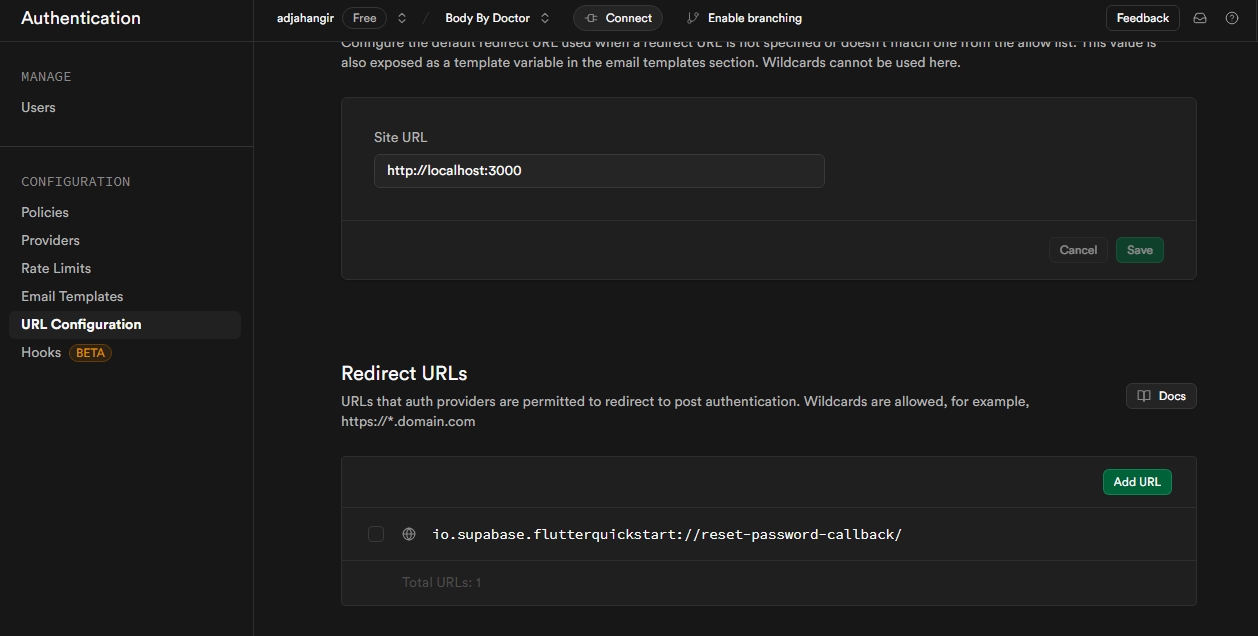
Task: Click the plug icon in Connect button
Action: 591,18
